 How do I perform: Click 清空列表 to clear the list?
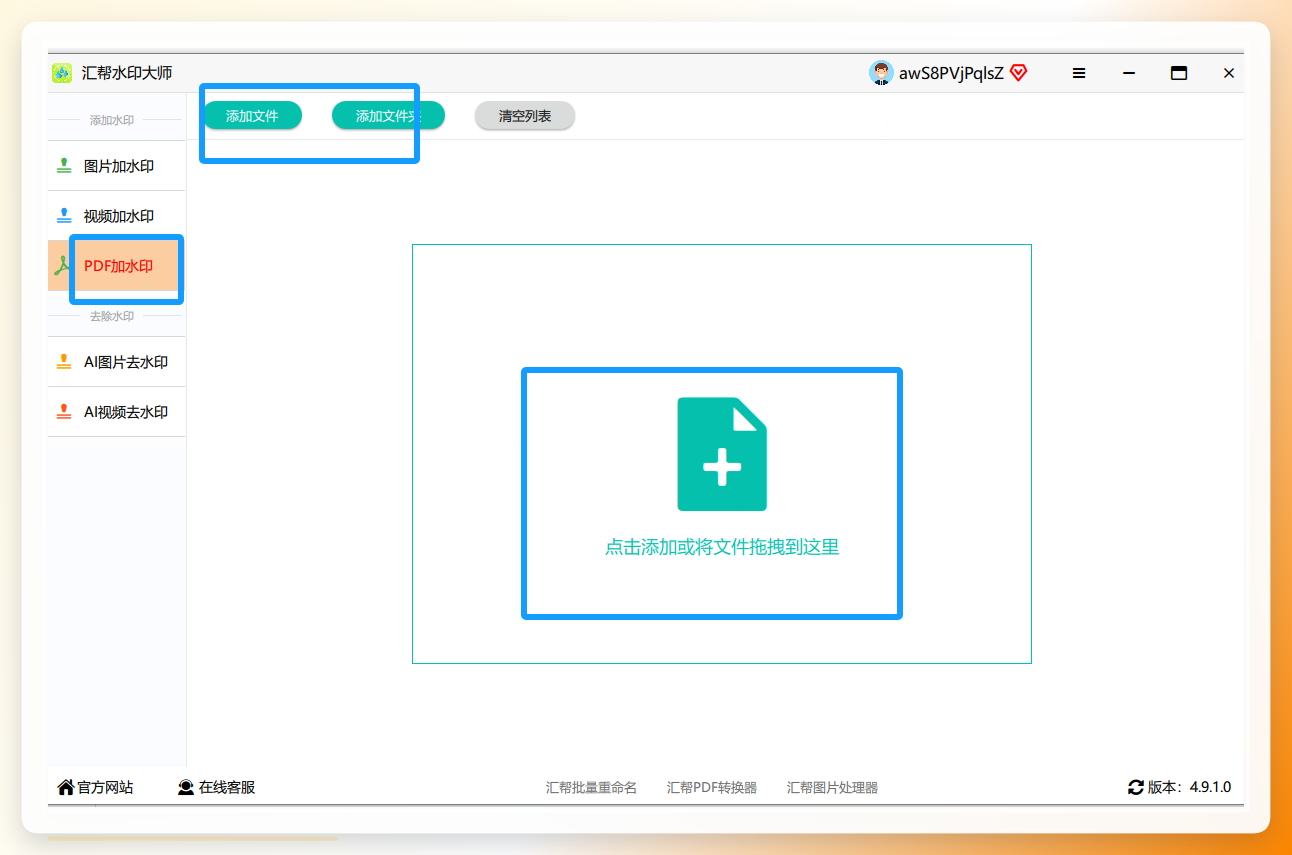525,116
